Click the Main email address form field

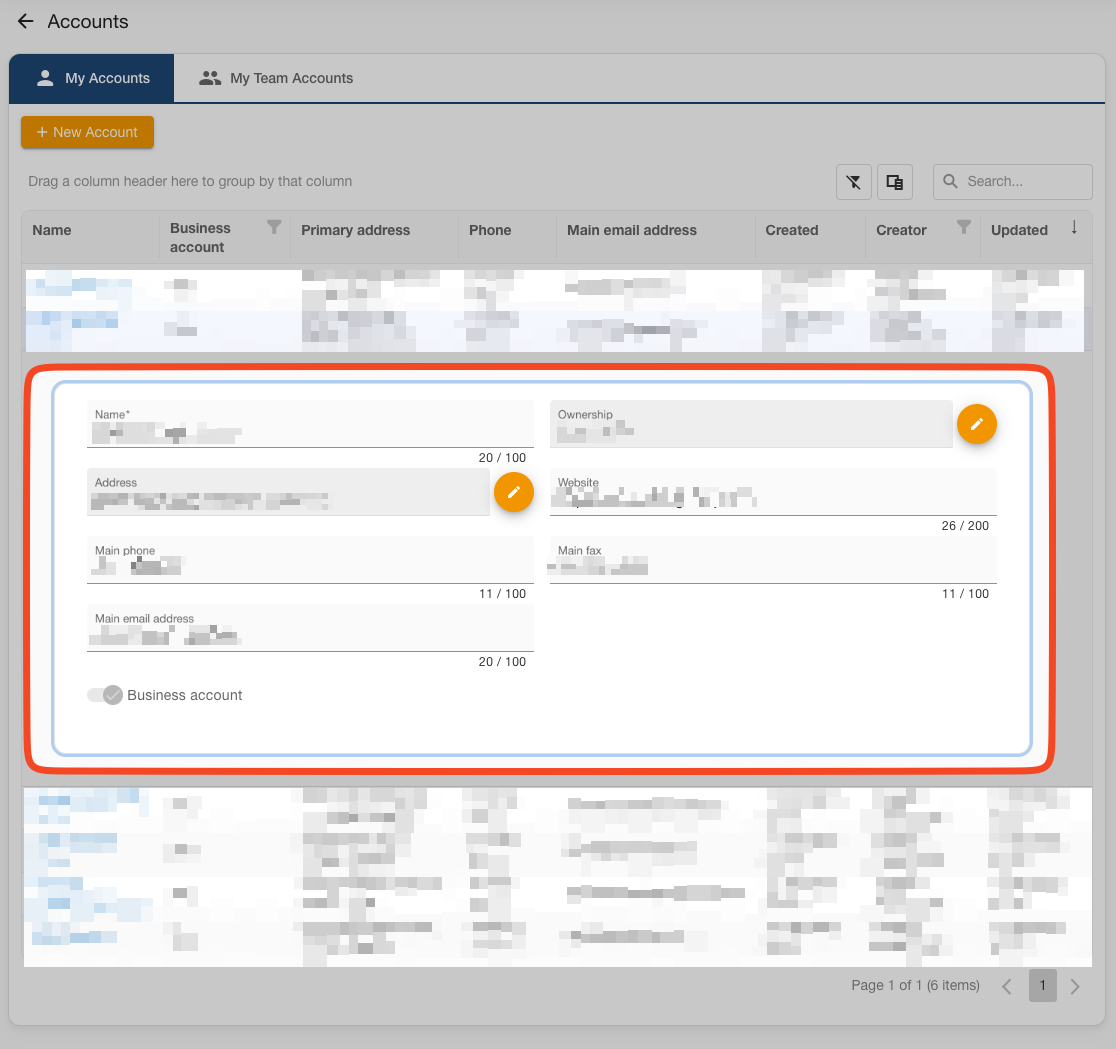(x=310, y=637)
